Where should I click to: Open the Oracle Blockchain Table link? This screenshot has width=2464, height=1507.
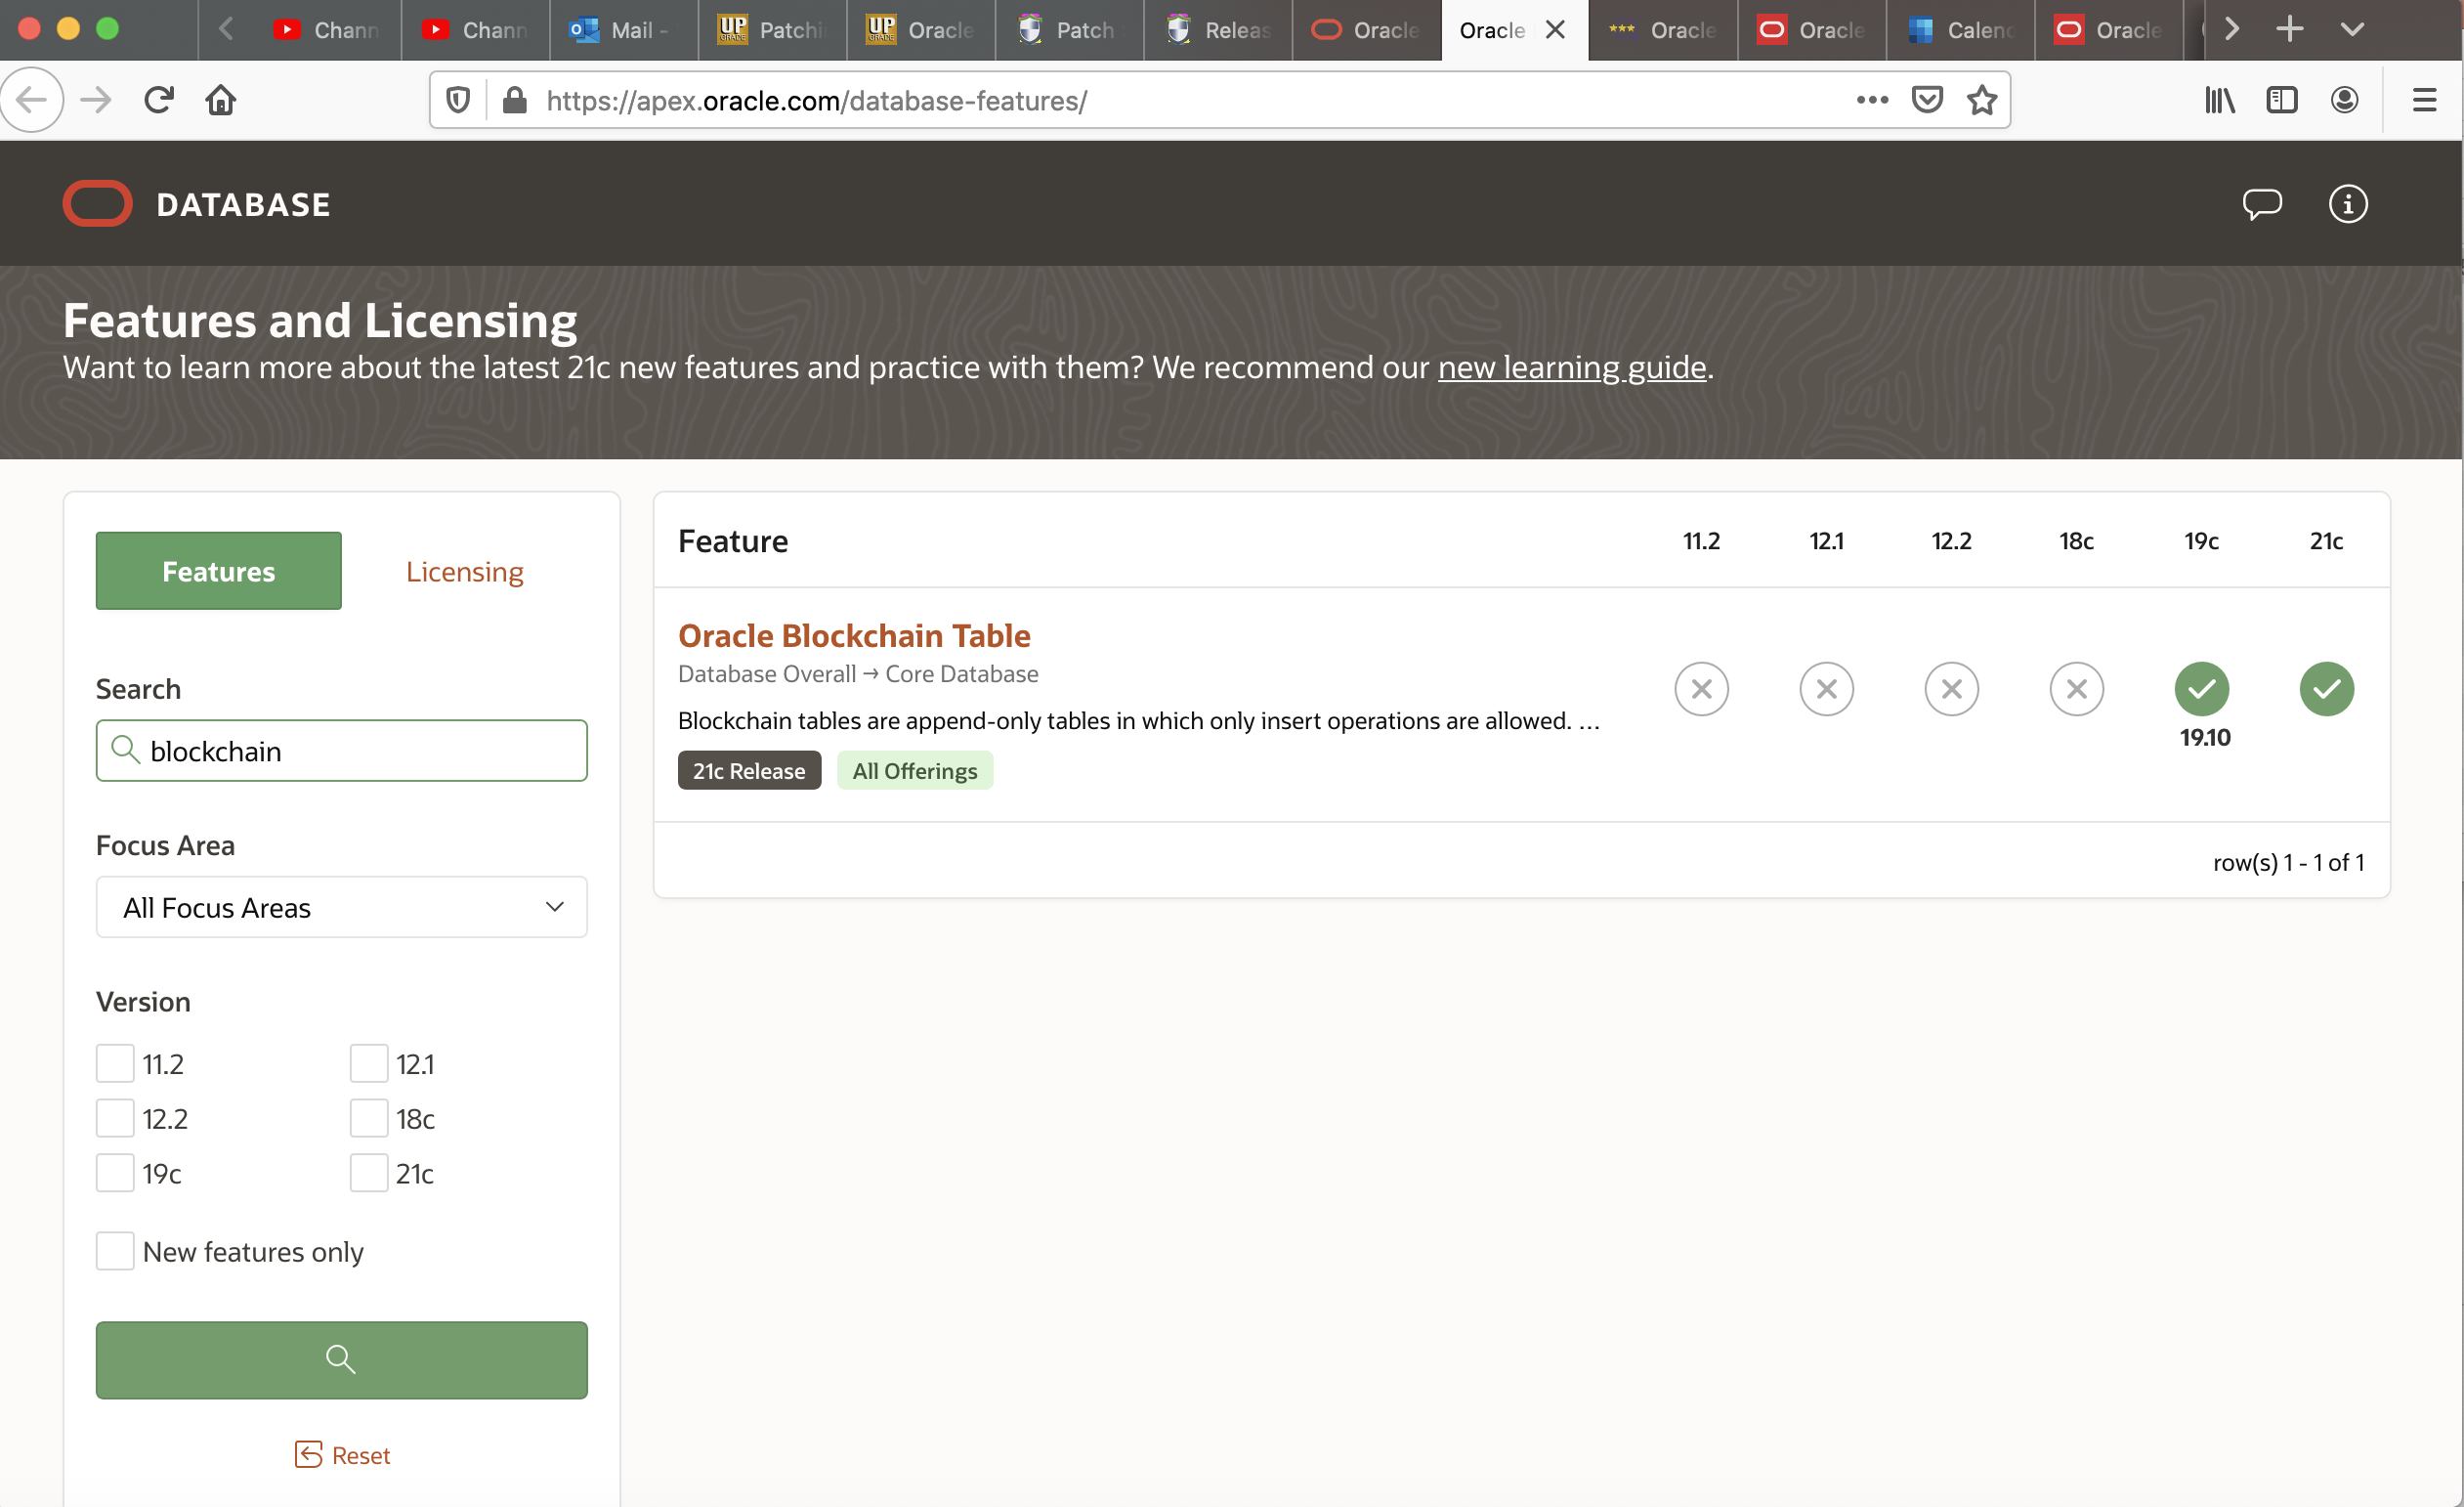(853, 635)
